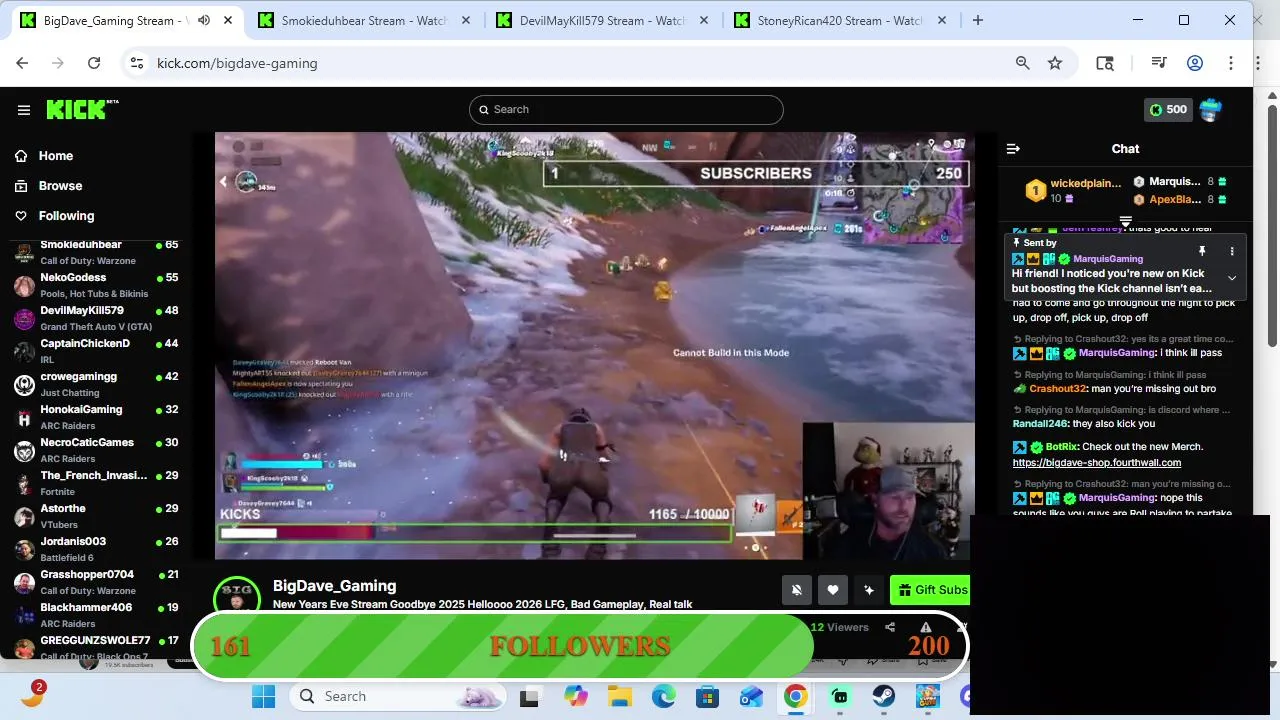1280x720 pixels.
Task: Go to Home in the sidebar
Action: (x=56, y=156)
